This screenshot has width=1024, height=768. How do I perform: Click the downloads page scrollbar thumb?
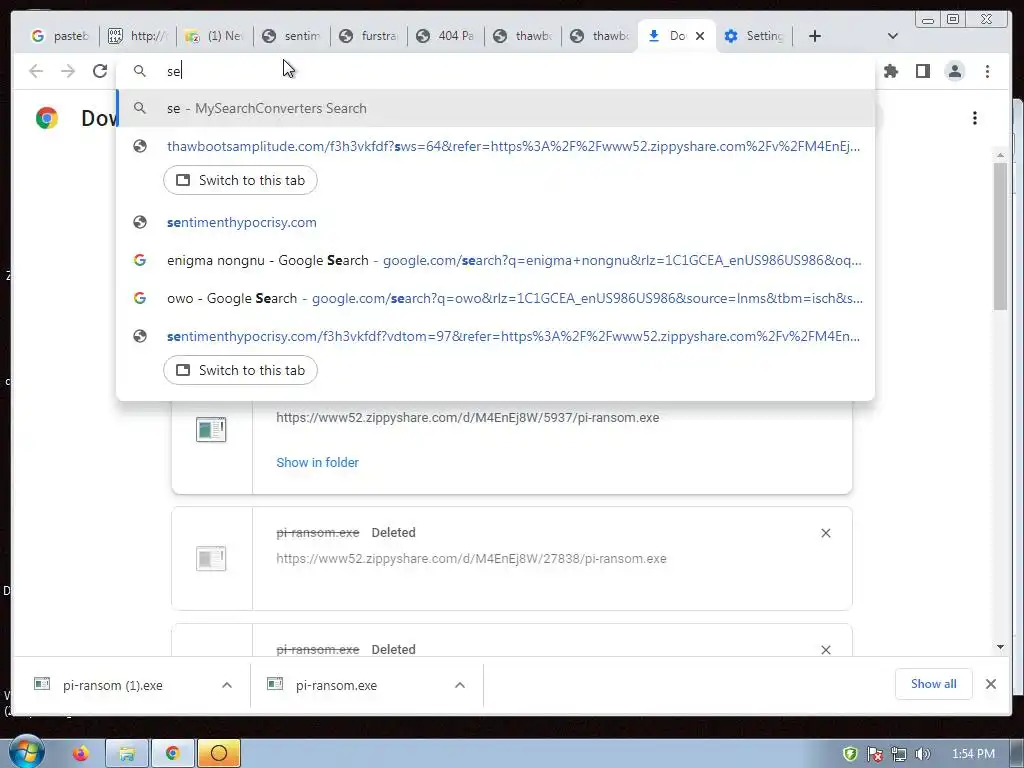[x=1000, y=236]
